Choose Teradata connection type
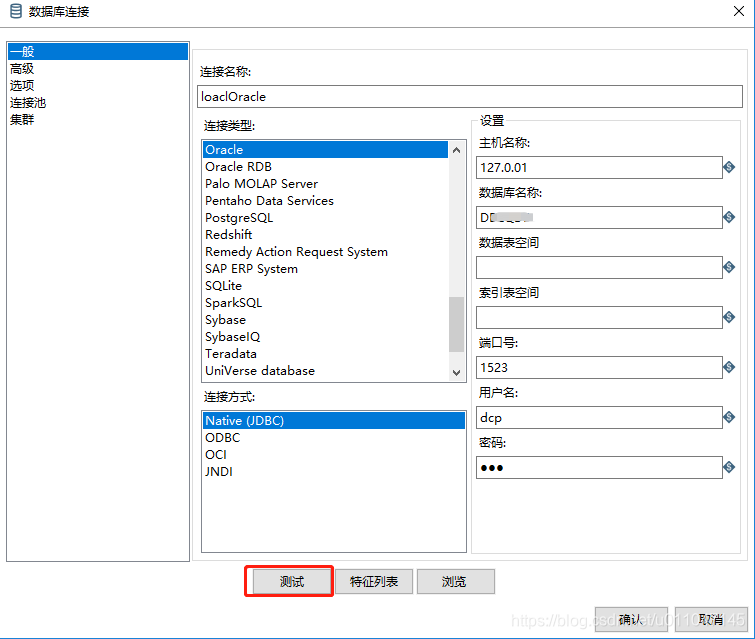 (325, 353)
